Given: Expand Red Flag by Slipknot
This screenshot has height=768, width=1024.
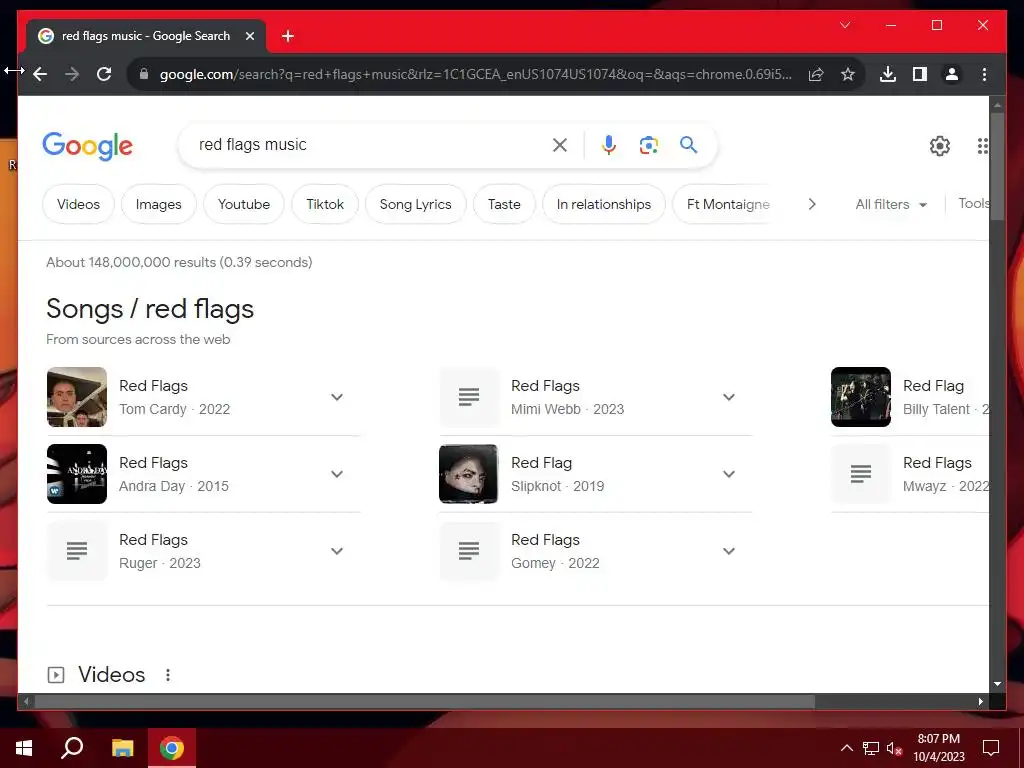Looking at the screenshot, I should click(x=729, y=474).
